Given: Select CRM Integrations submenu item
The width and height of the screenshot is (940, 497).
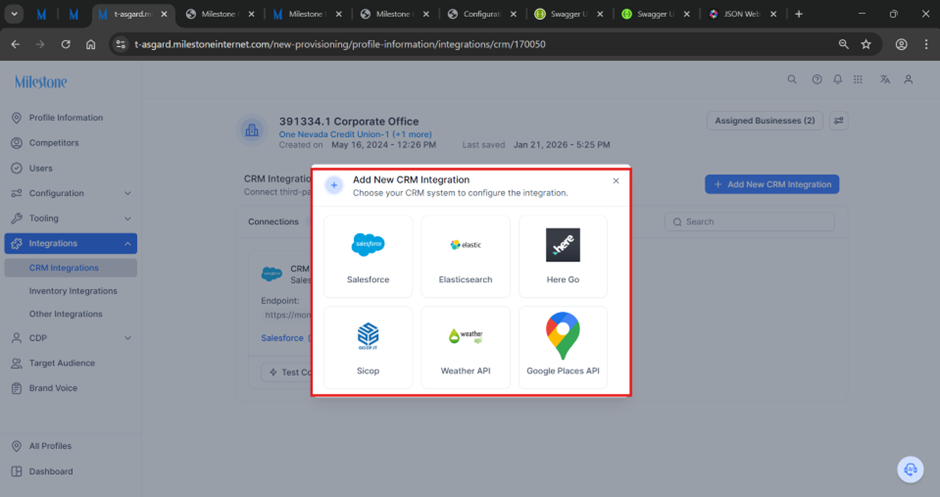Looking at the screenshot, I should click(71, 268).
